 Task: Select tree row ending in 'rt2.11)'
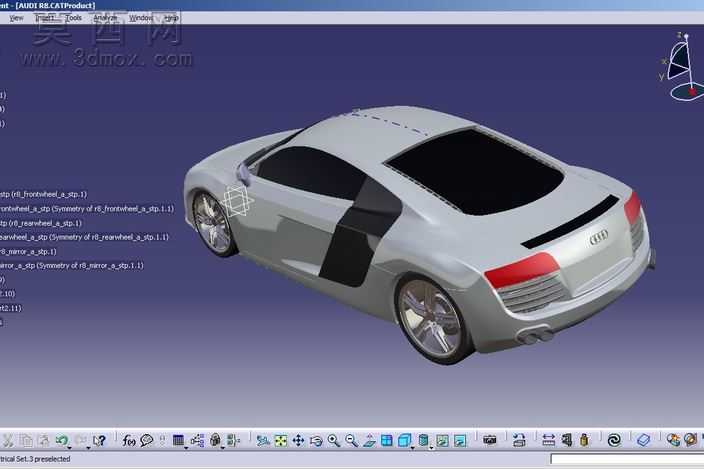(11, 308)
